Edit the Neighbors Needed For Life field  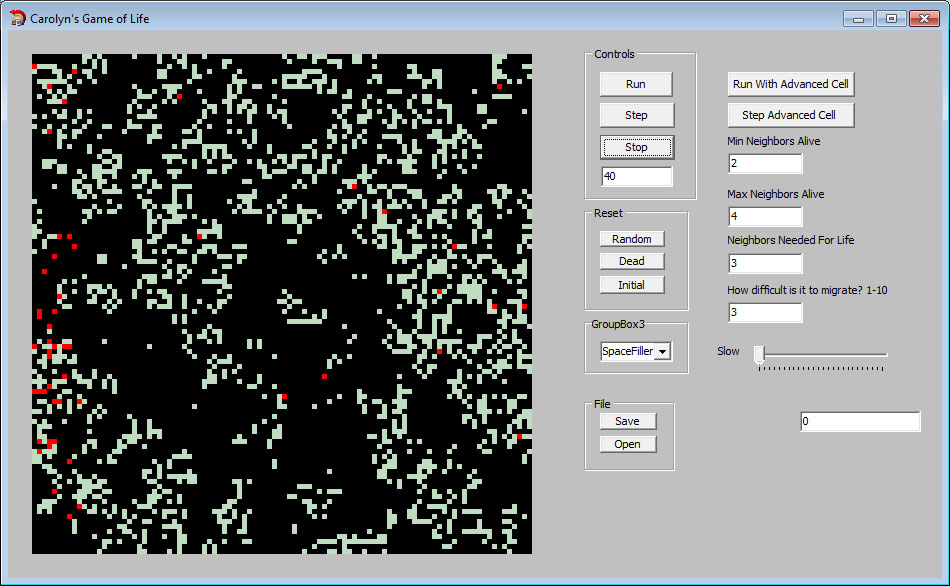tap(765, 264)
